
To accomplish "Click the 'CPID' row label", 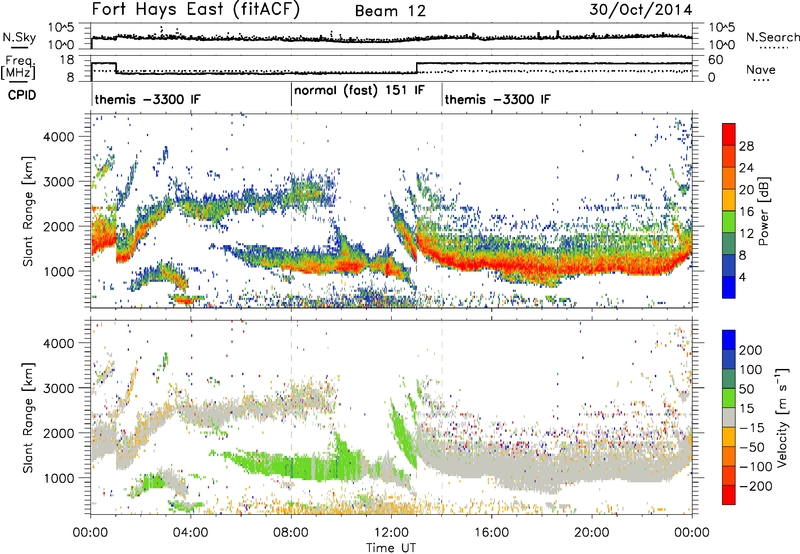I will [22, 95].
